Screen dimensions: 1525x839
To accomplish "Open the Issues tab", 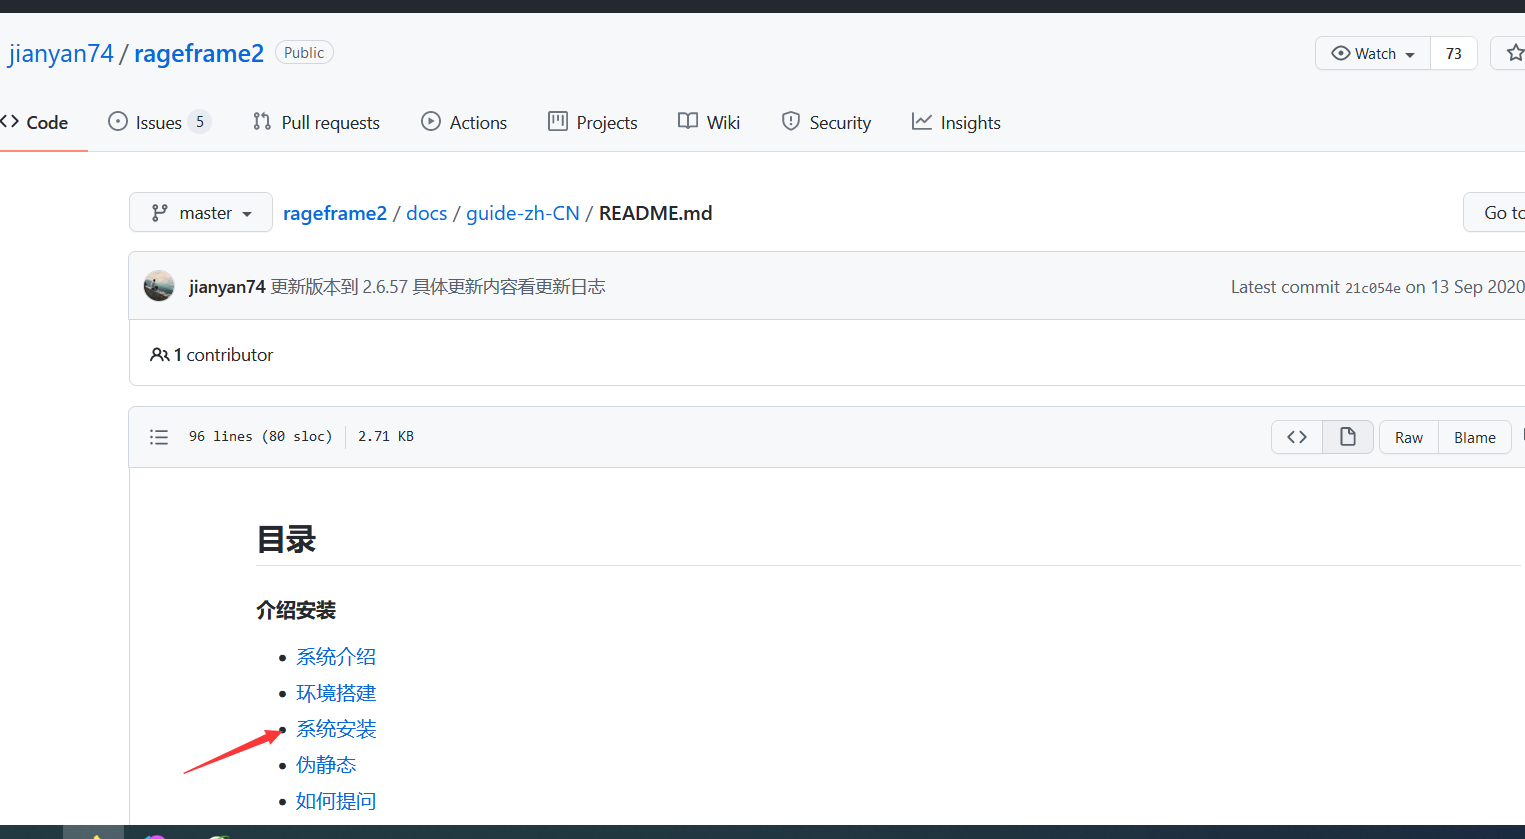I will [x=159, y=122].
